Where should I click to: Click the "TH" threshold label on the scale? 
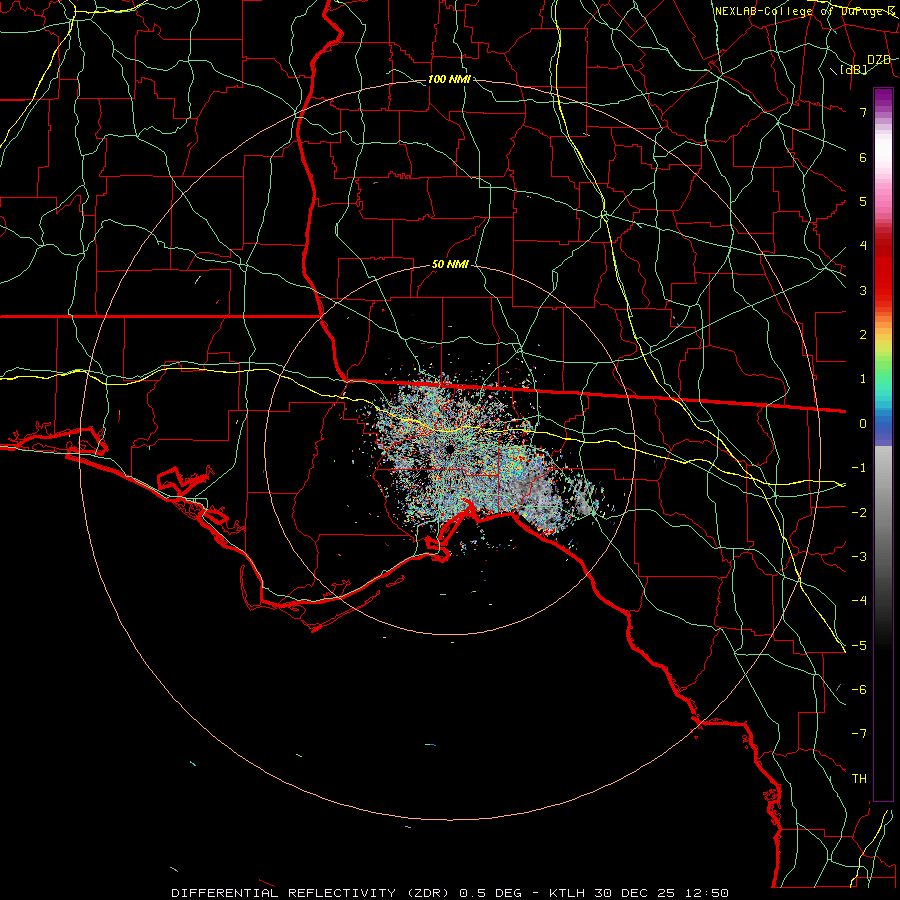click(859, 779)
